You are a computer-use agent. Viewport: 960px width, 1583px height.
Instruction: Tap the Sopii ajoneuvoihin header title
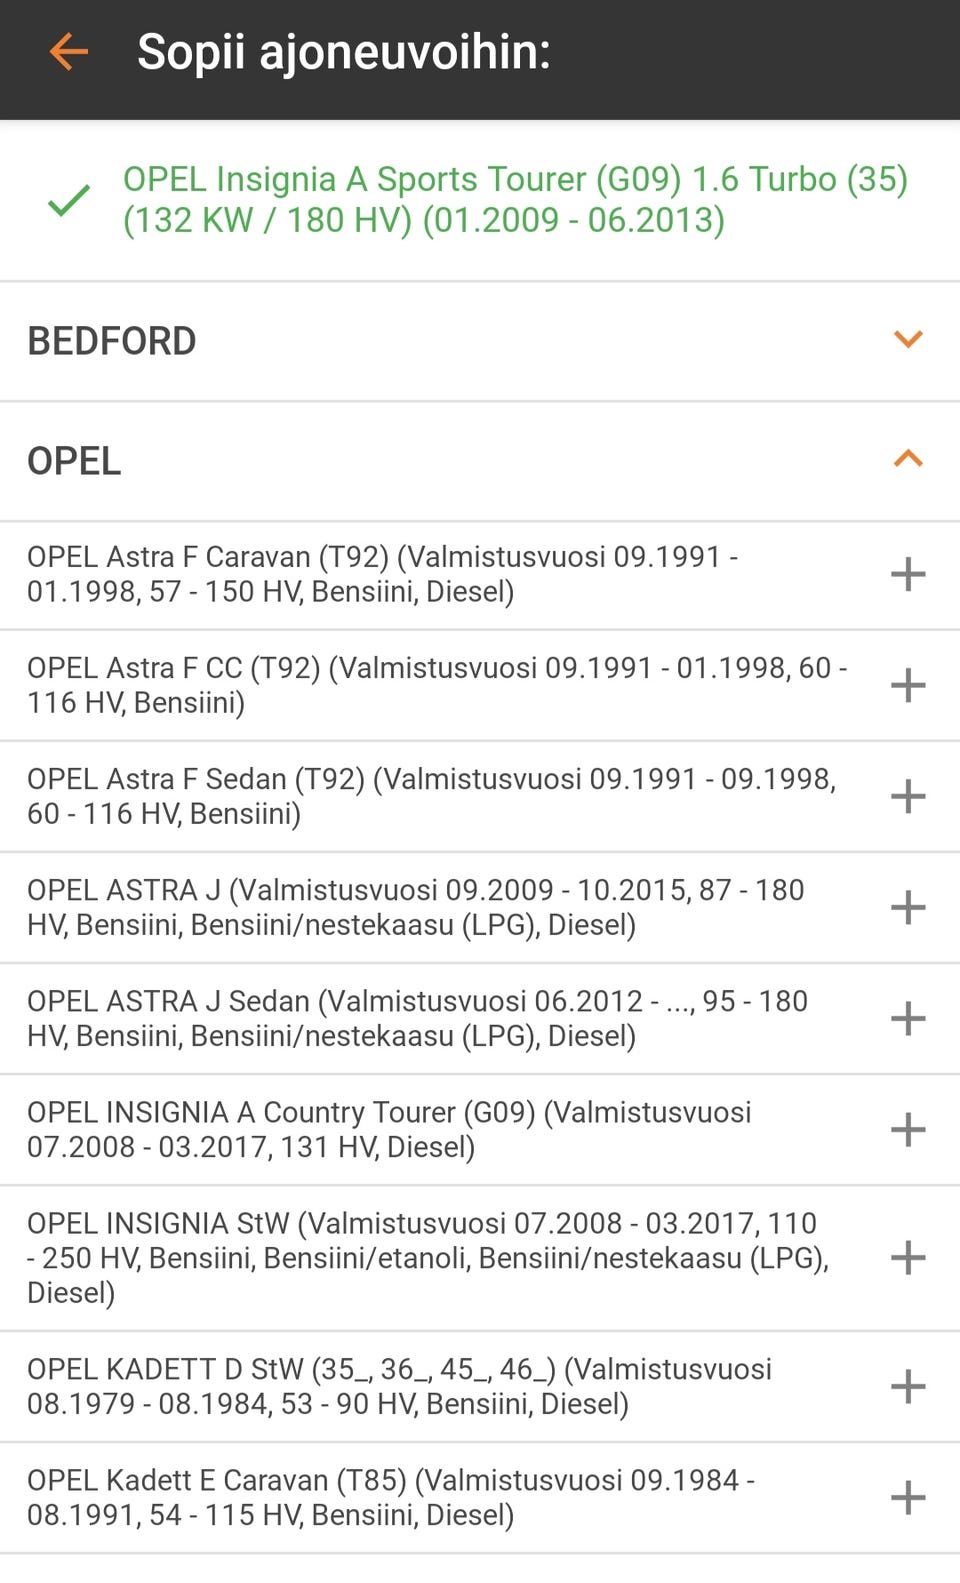344,52
